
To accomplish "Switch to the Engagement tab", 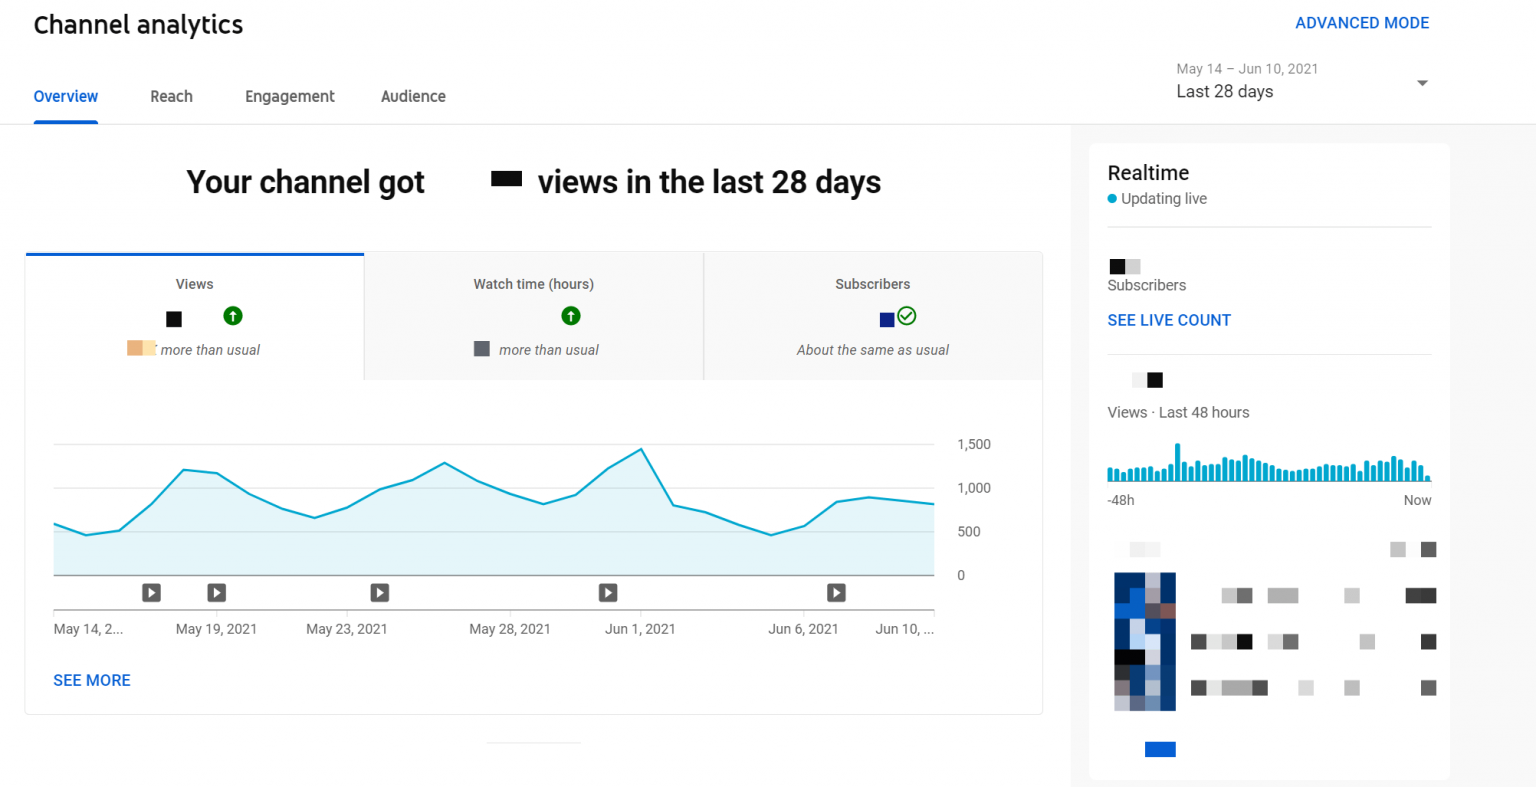I will pos(289,96).
